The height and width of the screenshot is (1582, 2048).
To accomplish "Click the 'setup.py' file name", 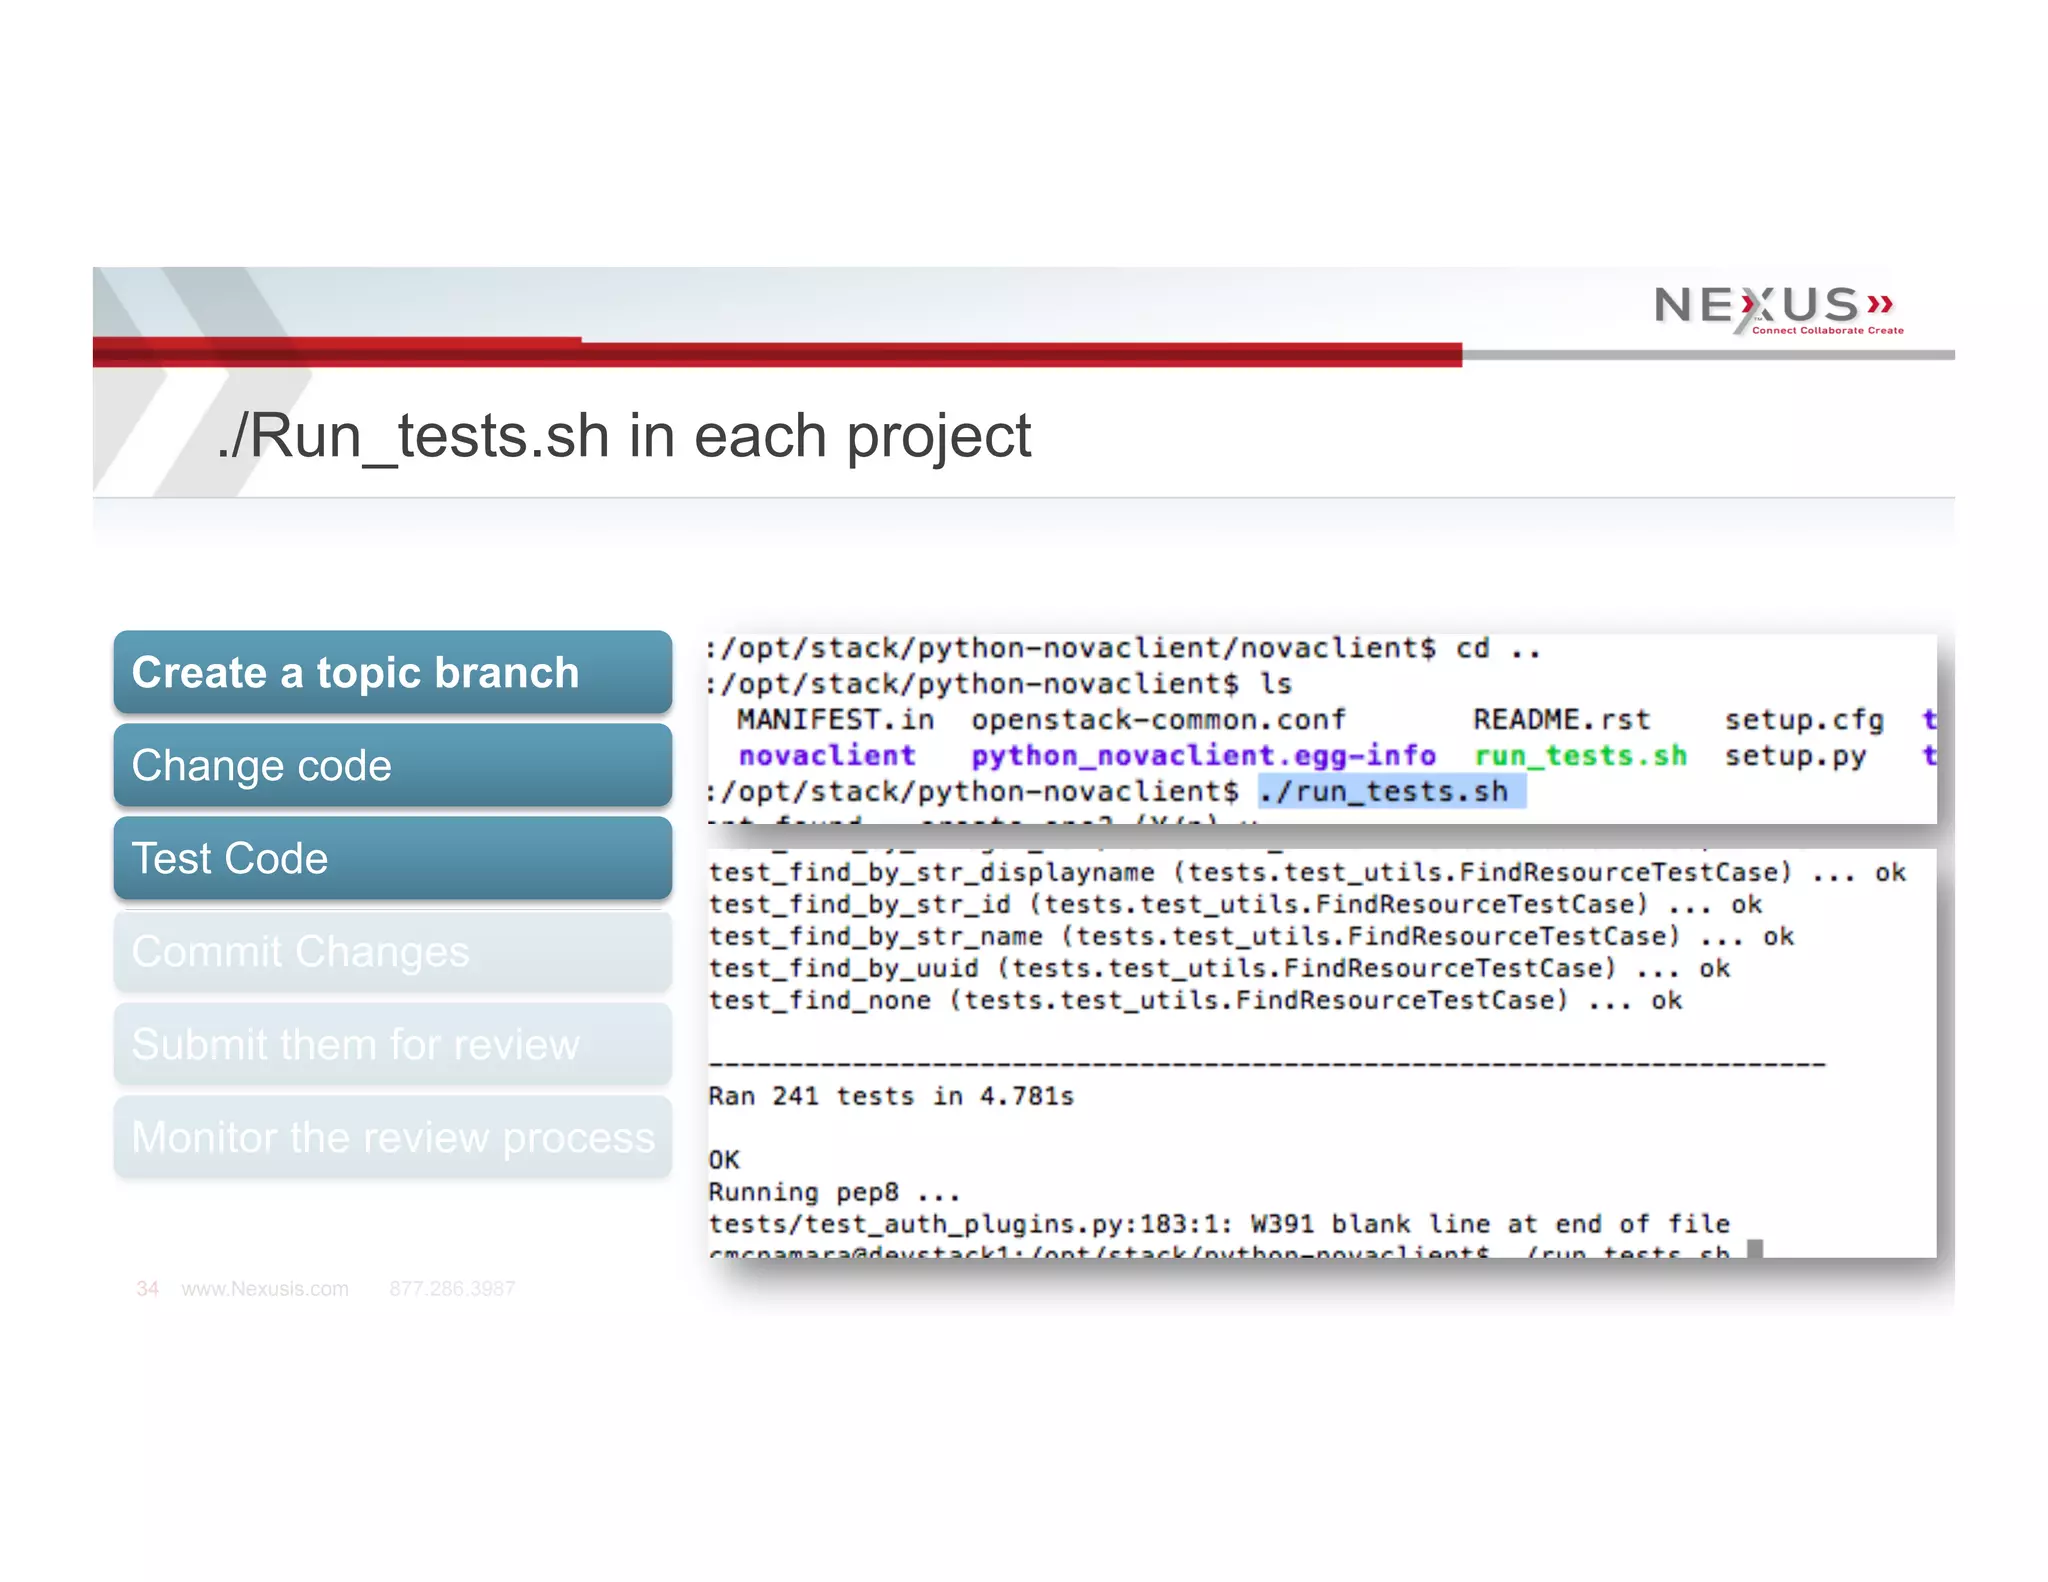I will (x=1795, y=756).
